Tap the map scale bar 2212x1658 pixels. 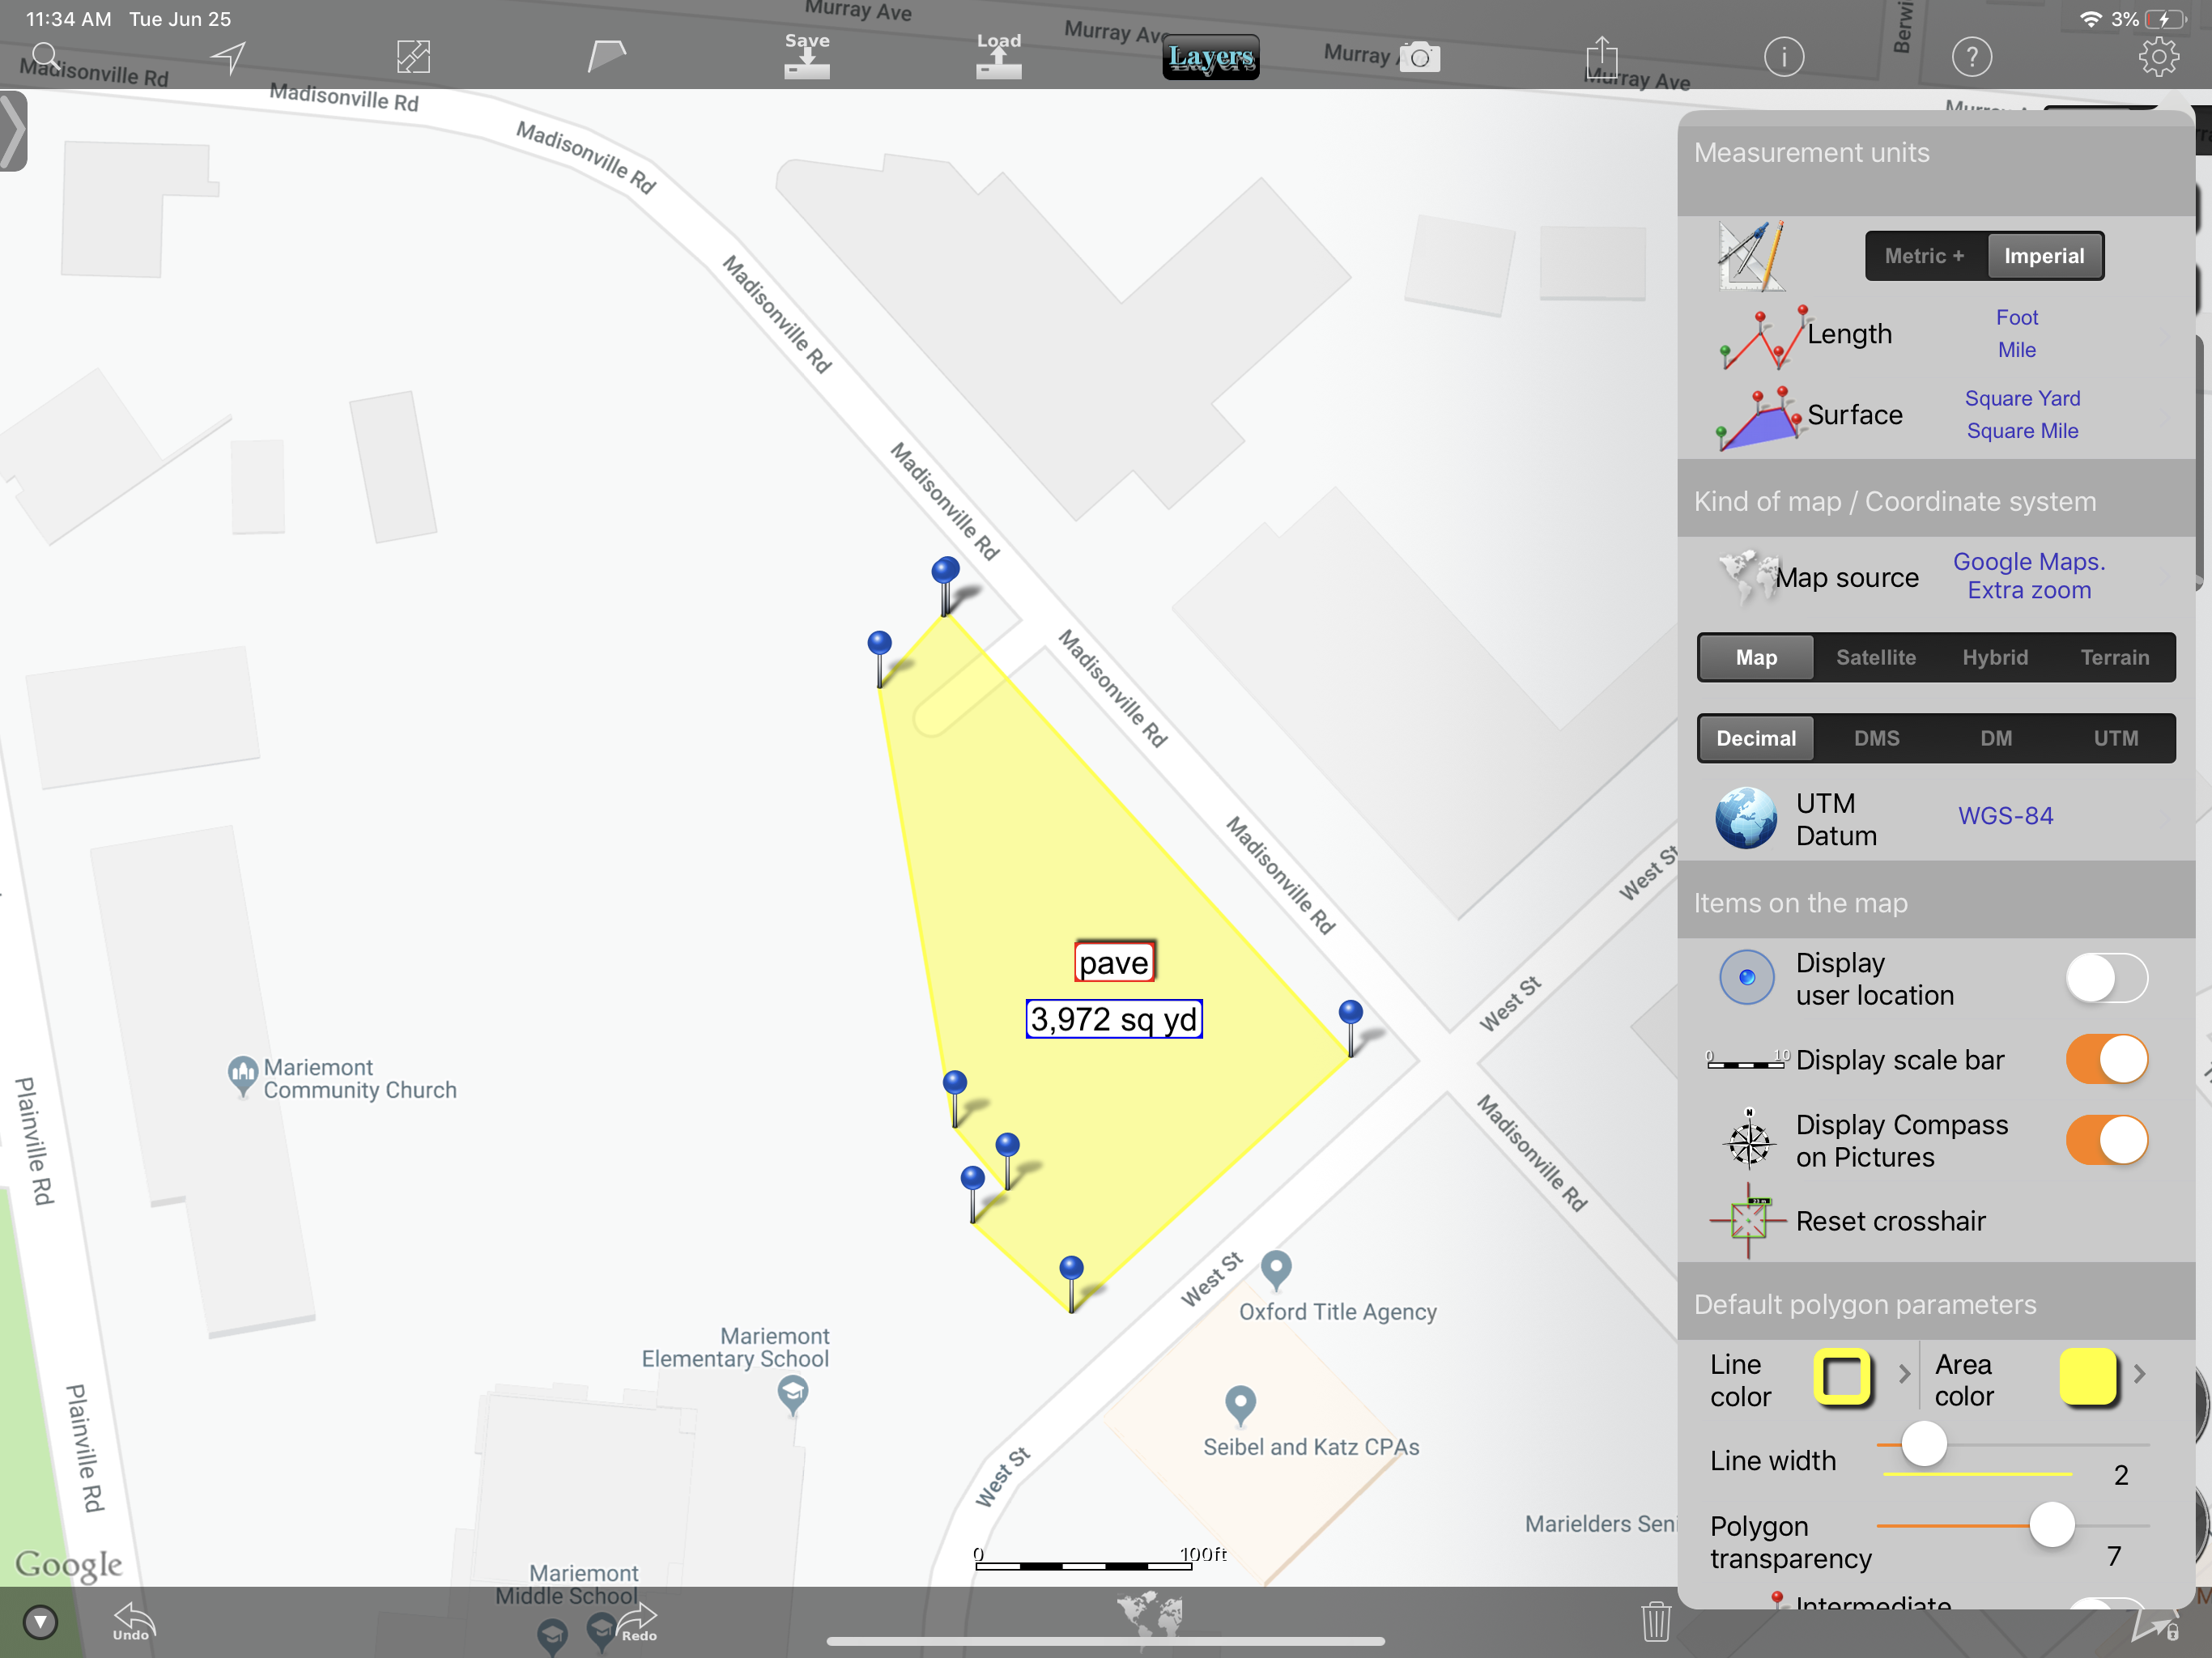(1100, 1558)
